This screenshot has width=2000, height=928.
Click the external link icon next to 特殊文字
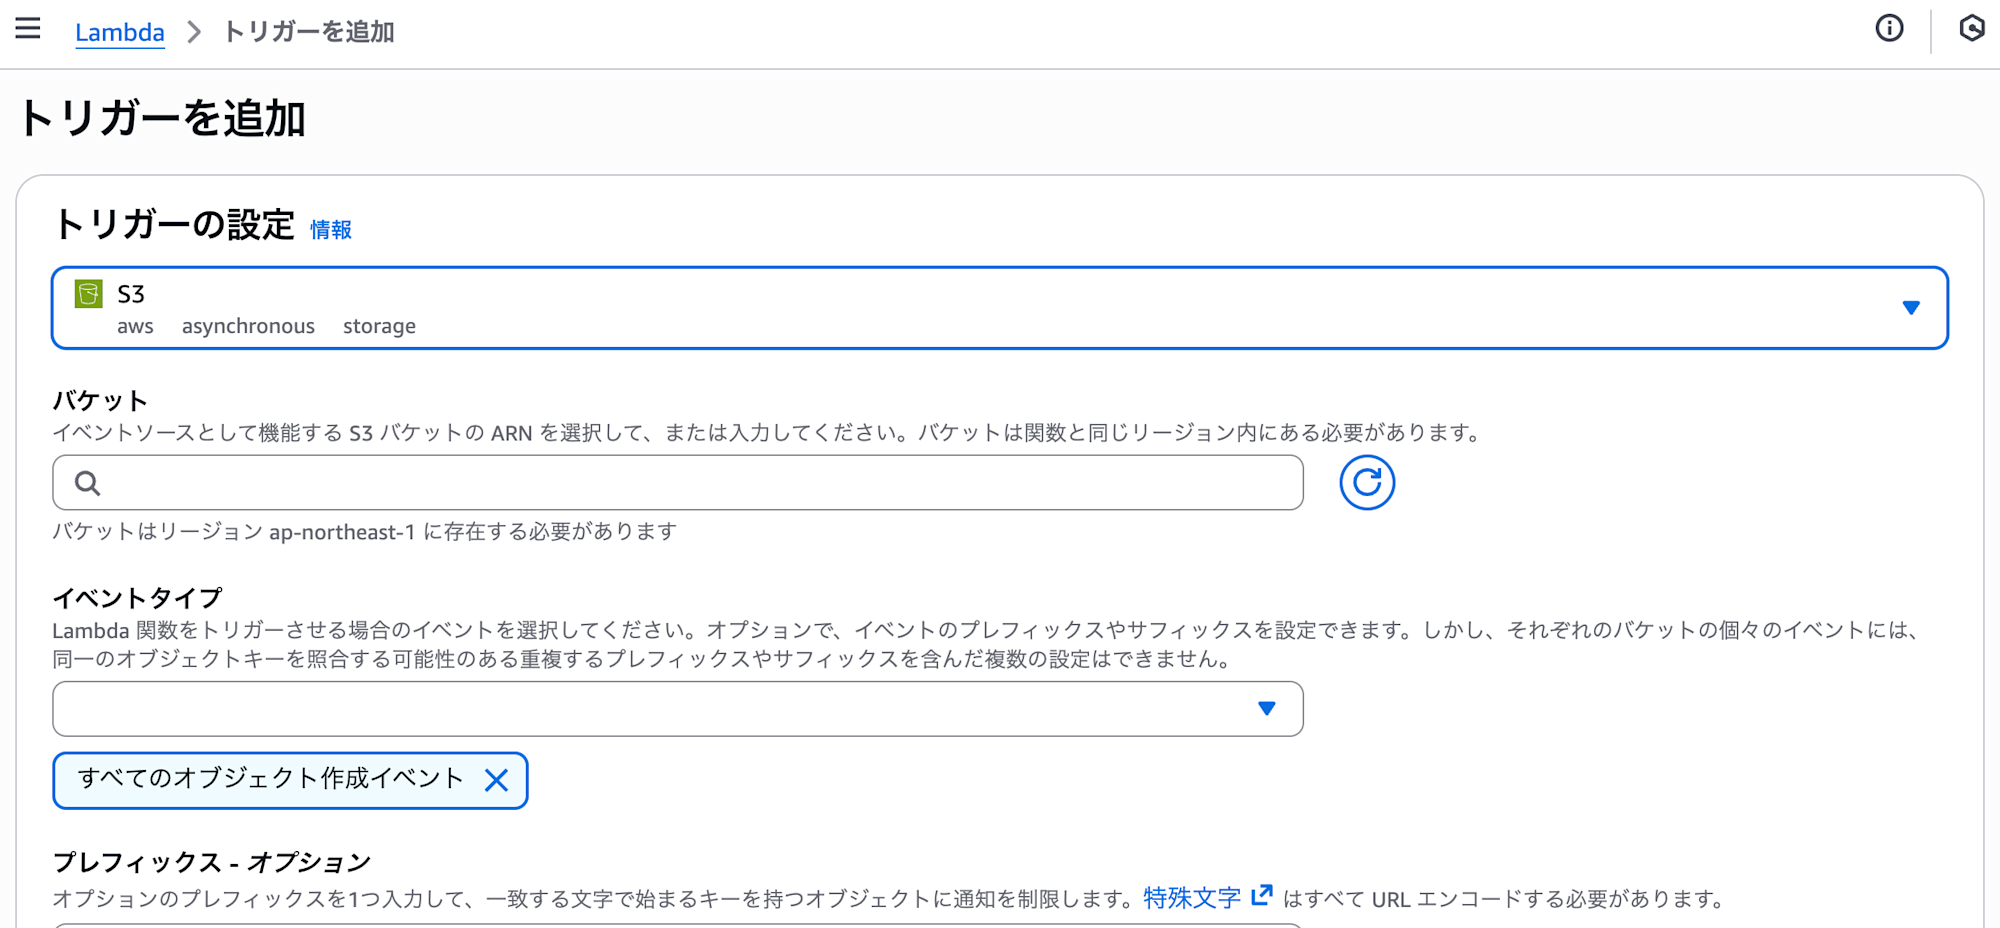click(1263, 895)
